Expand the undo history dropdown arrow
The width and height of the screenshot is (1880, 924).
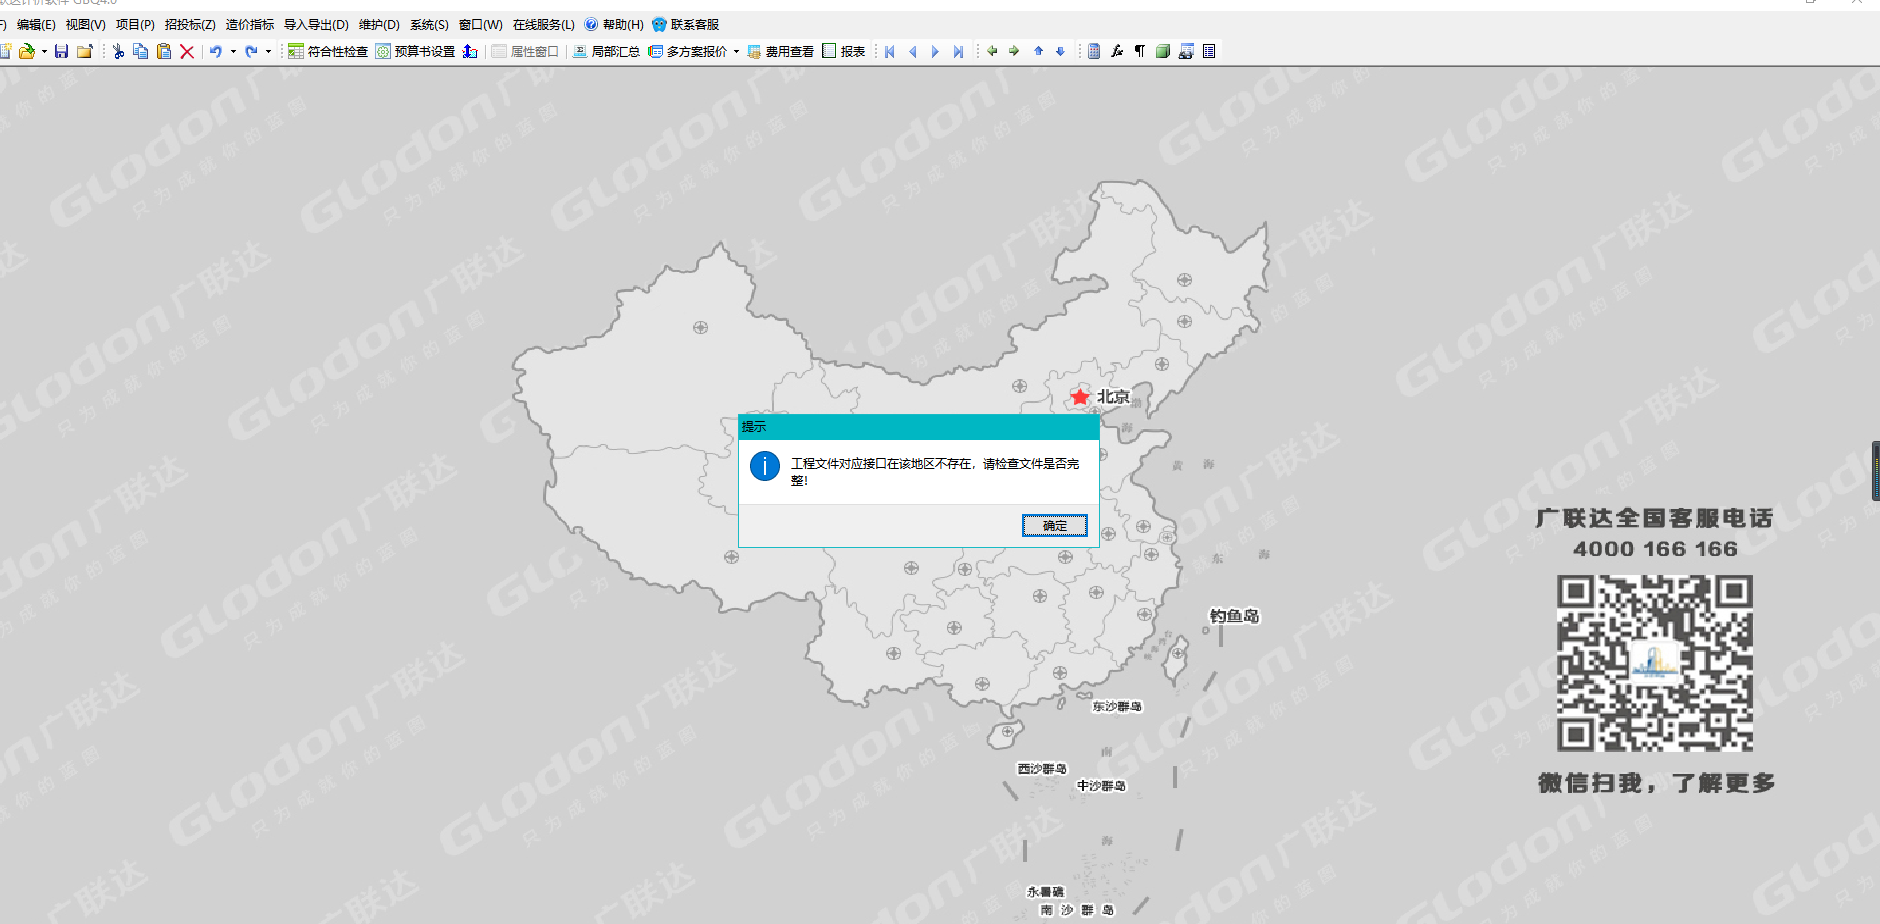pyautogui.click(x=233, y=51)
